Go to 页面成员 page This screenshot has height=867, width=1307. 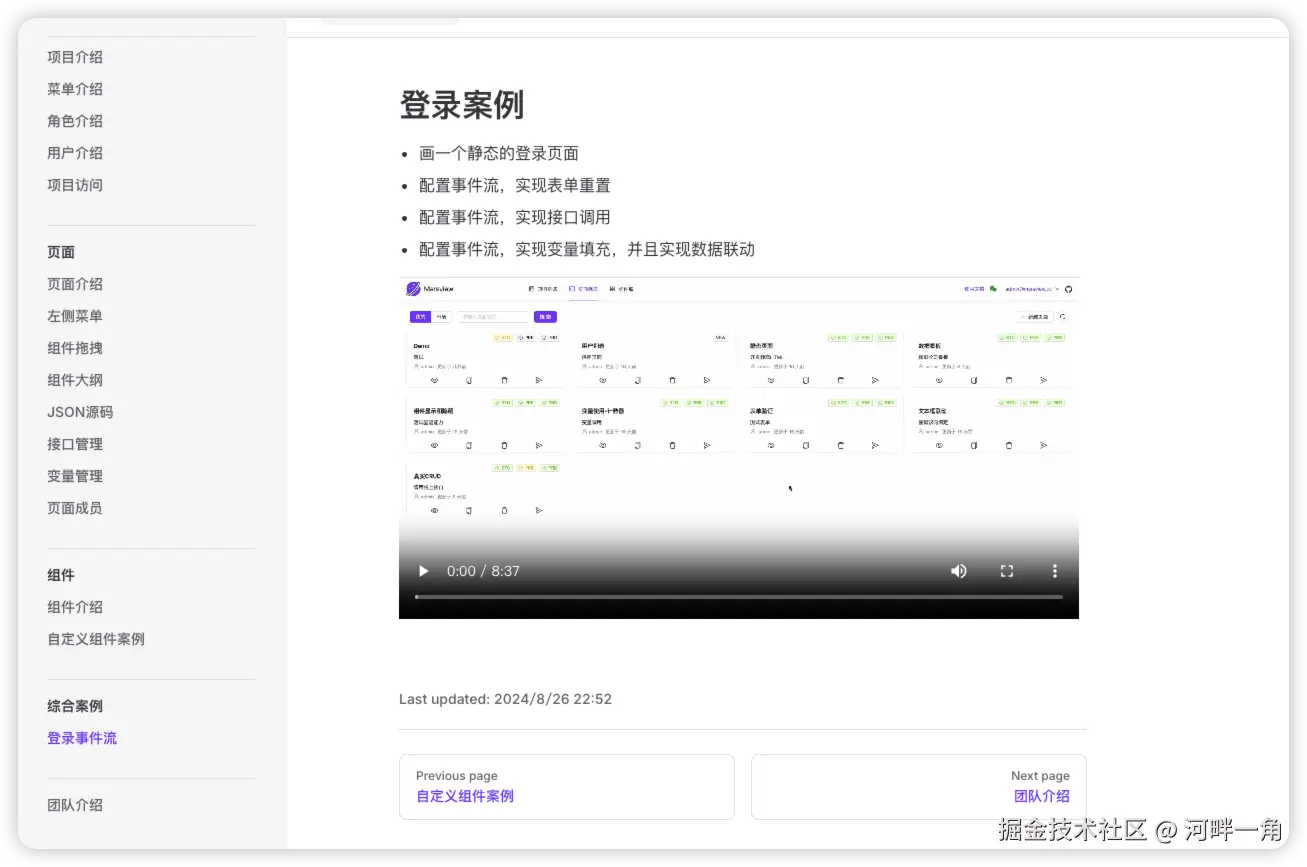(x=75, y=508)
